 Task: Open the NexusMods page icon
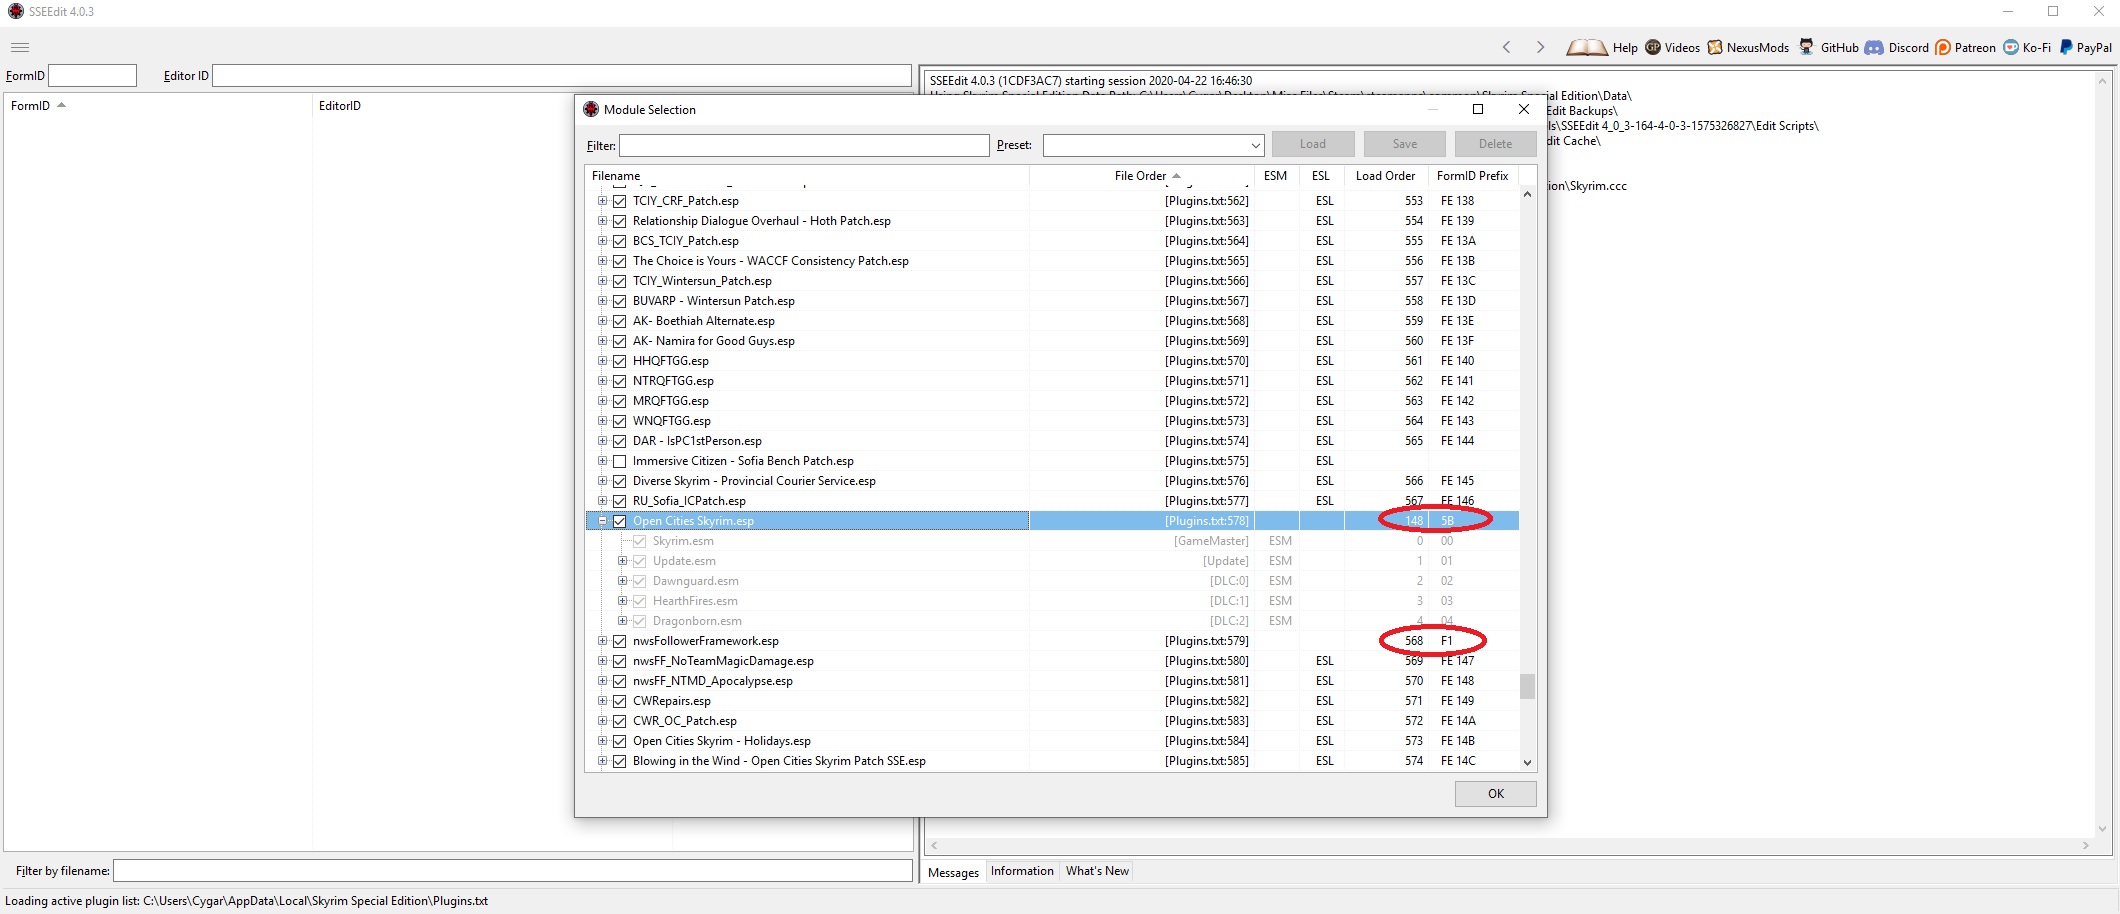tap(1714, 47)
